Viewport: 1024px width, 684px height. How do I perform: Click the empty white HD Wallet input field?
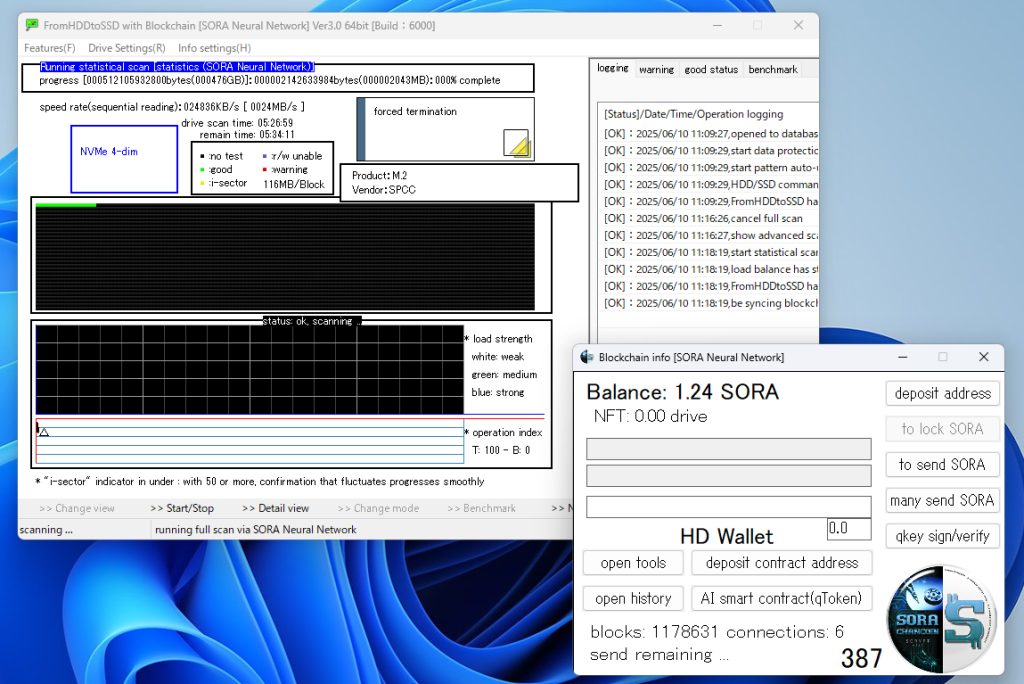728,507
